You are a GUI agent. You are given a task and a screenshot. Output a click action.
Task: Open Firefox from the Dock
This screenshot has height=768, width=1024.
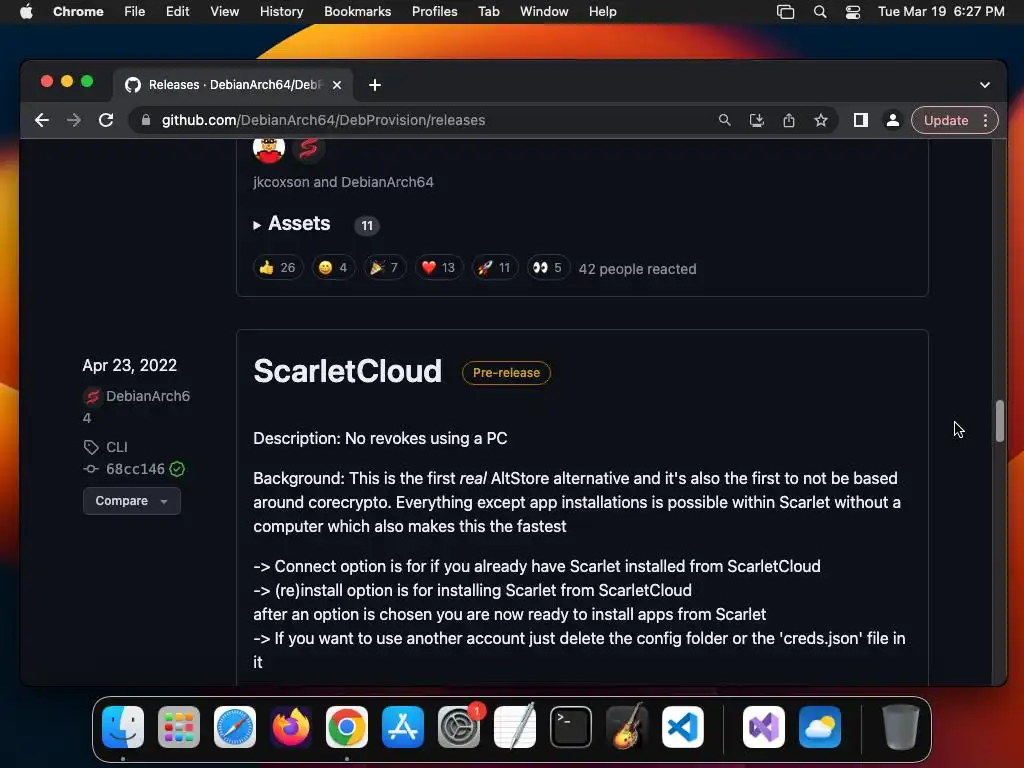291,727
